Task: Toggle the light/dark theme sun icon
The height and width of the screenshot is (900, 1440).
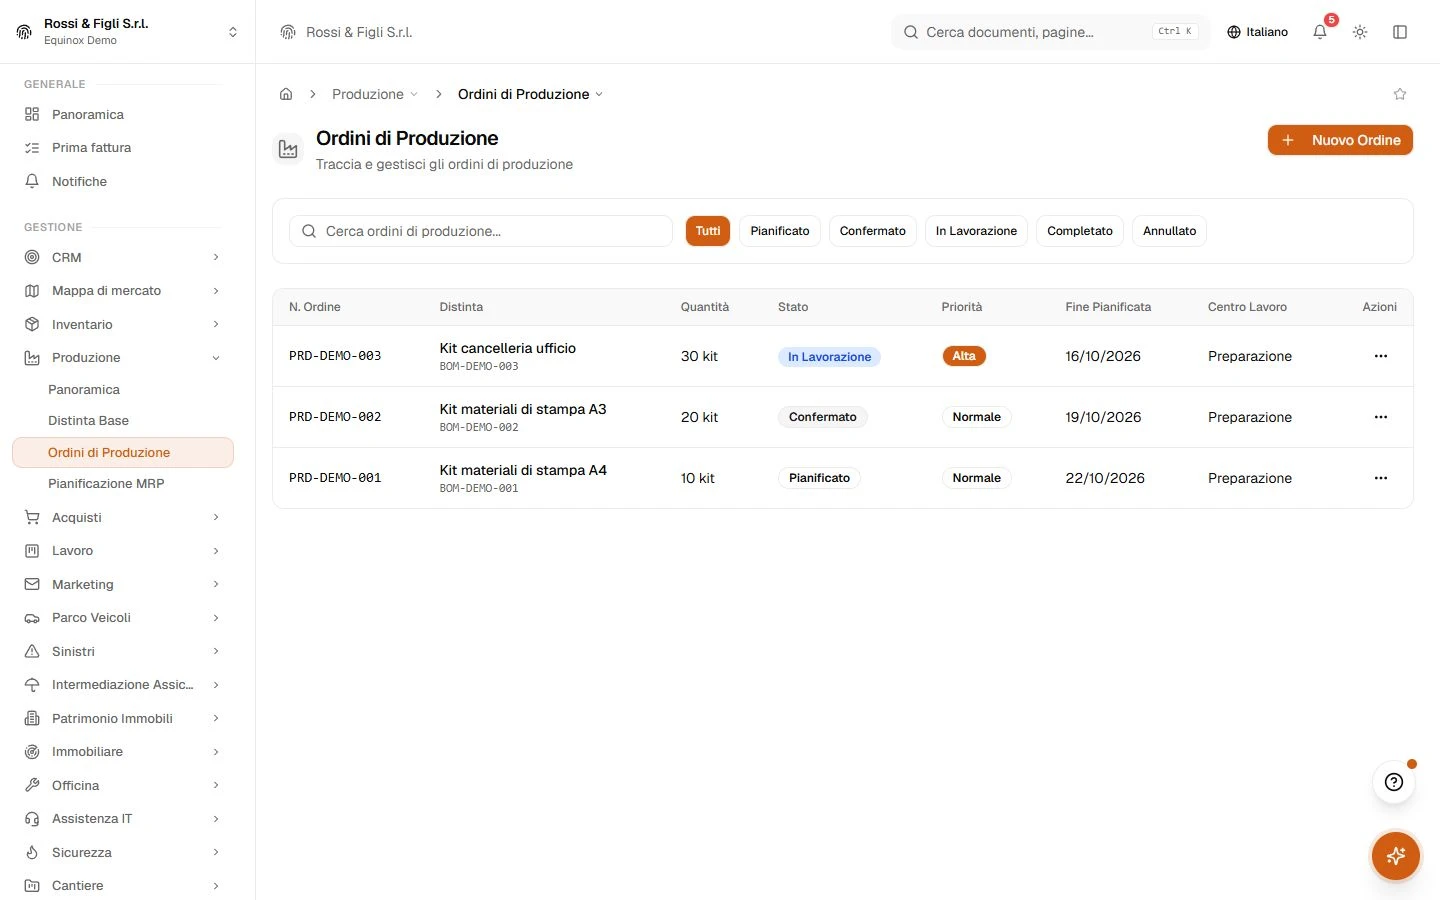Action: 1360,32
